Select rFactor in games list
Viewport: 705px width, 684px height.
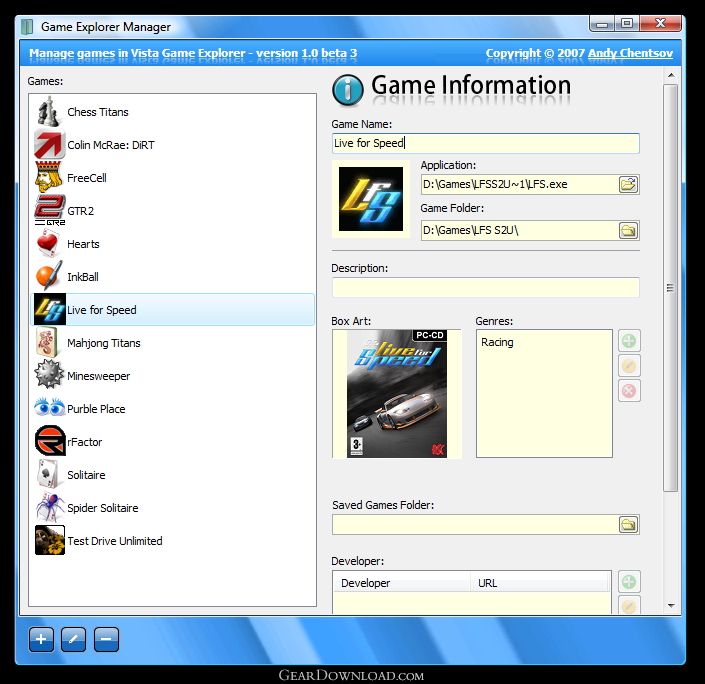click(172, 442)
